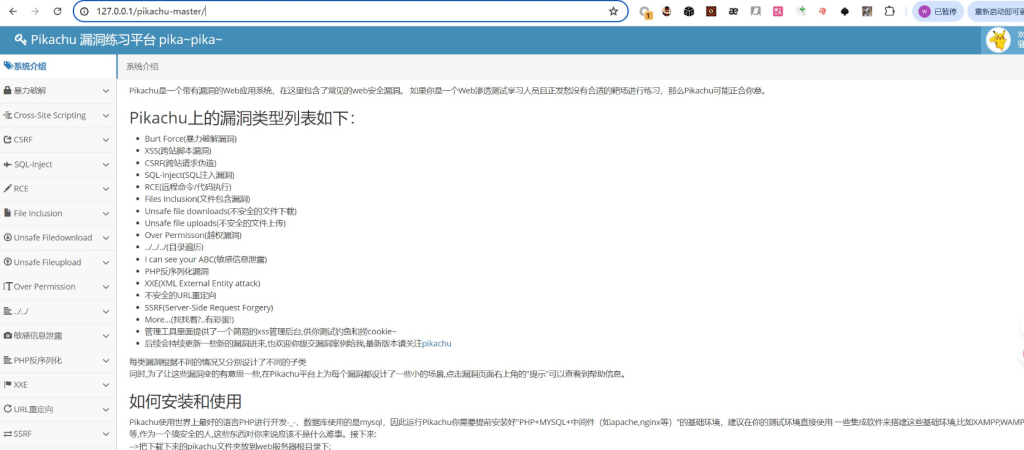This screenshot has width=1024, height=450.
Task: Click the 系统介绍 breadcrumb label
Action: pyautogui.click(x=142, y=67)
